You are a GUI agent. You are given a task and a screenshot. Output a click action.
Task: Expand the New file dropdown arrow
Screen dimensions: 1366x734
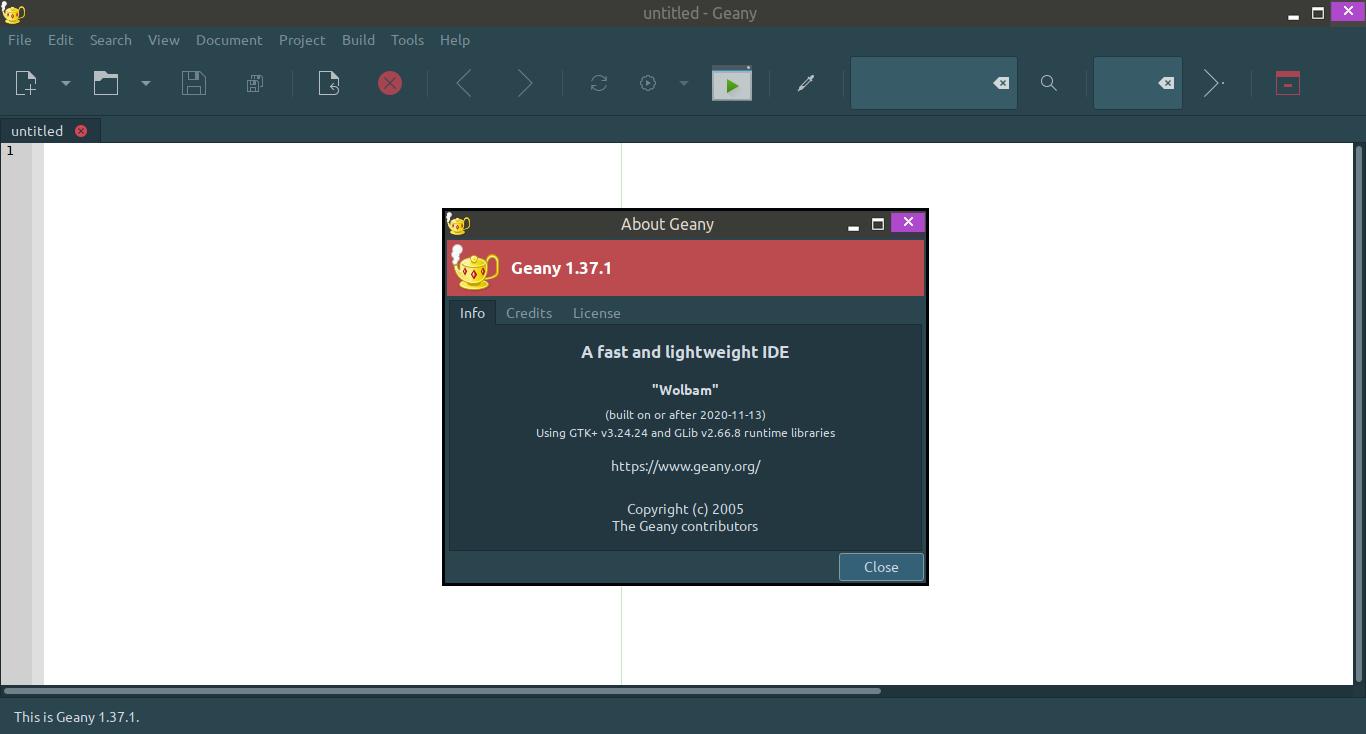pyautogui.click(x=66, y=83)
